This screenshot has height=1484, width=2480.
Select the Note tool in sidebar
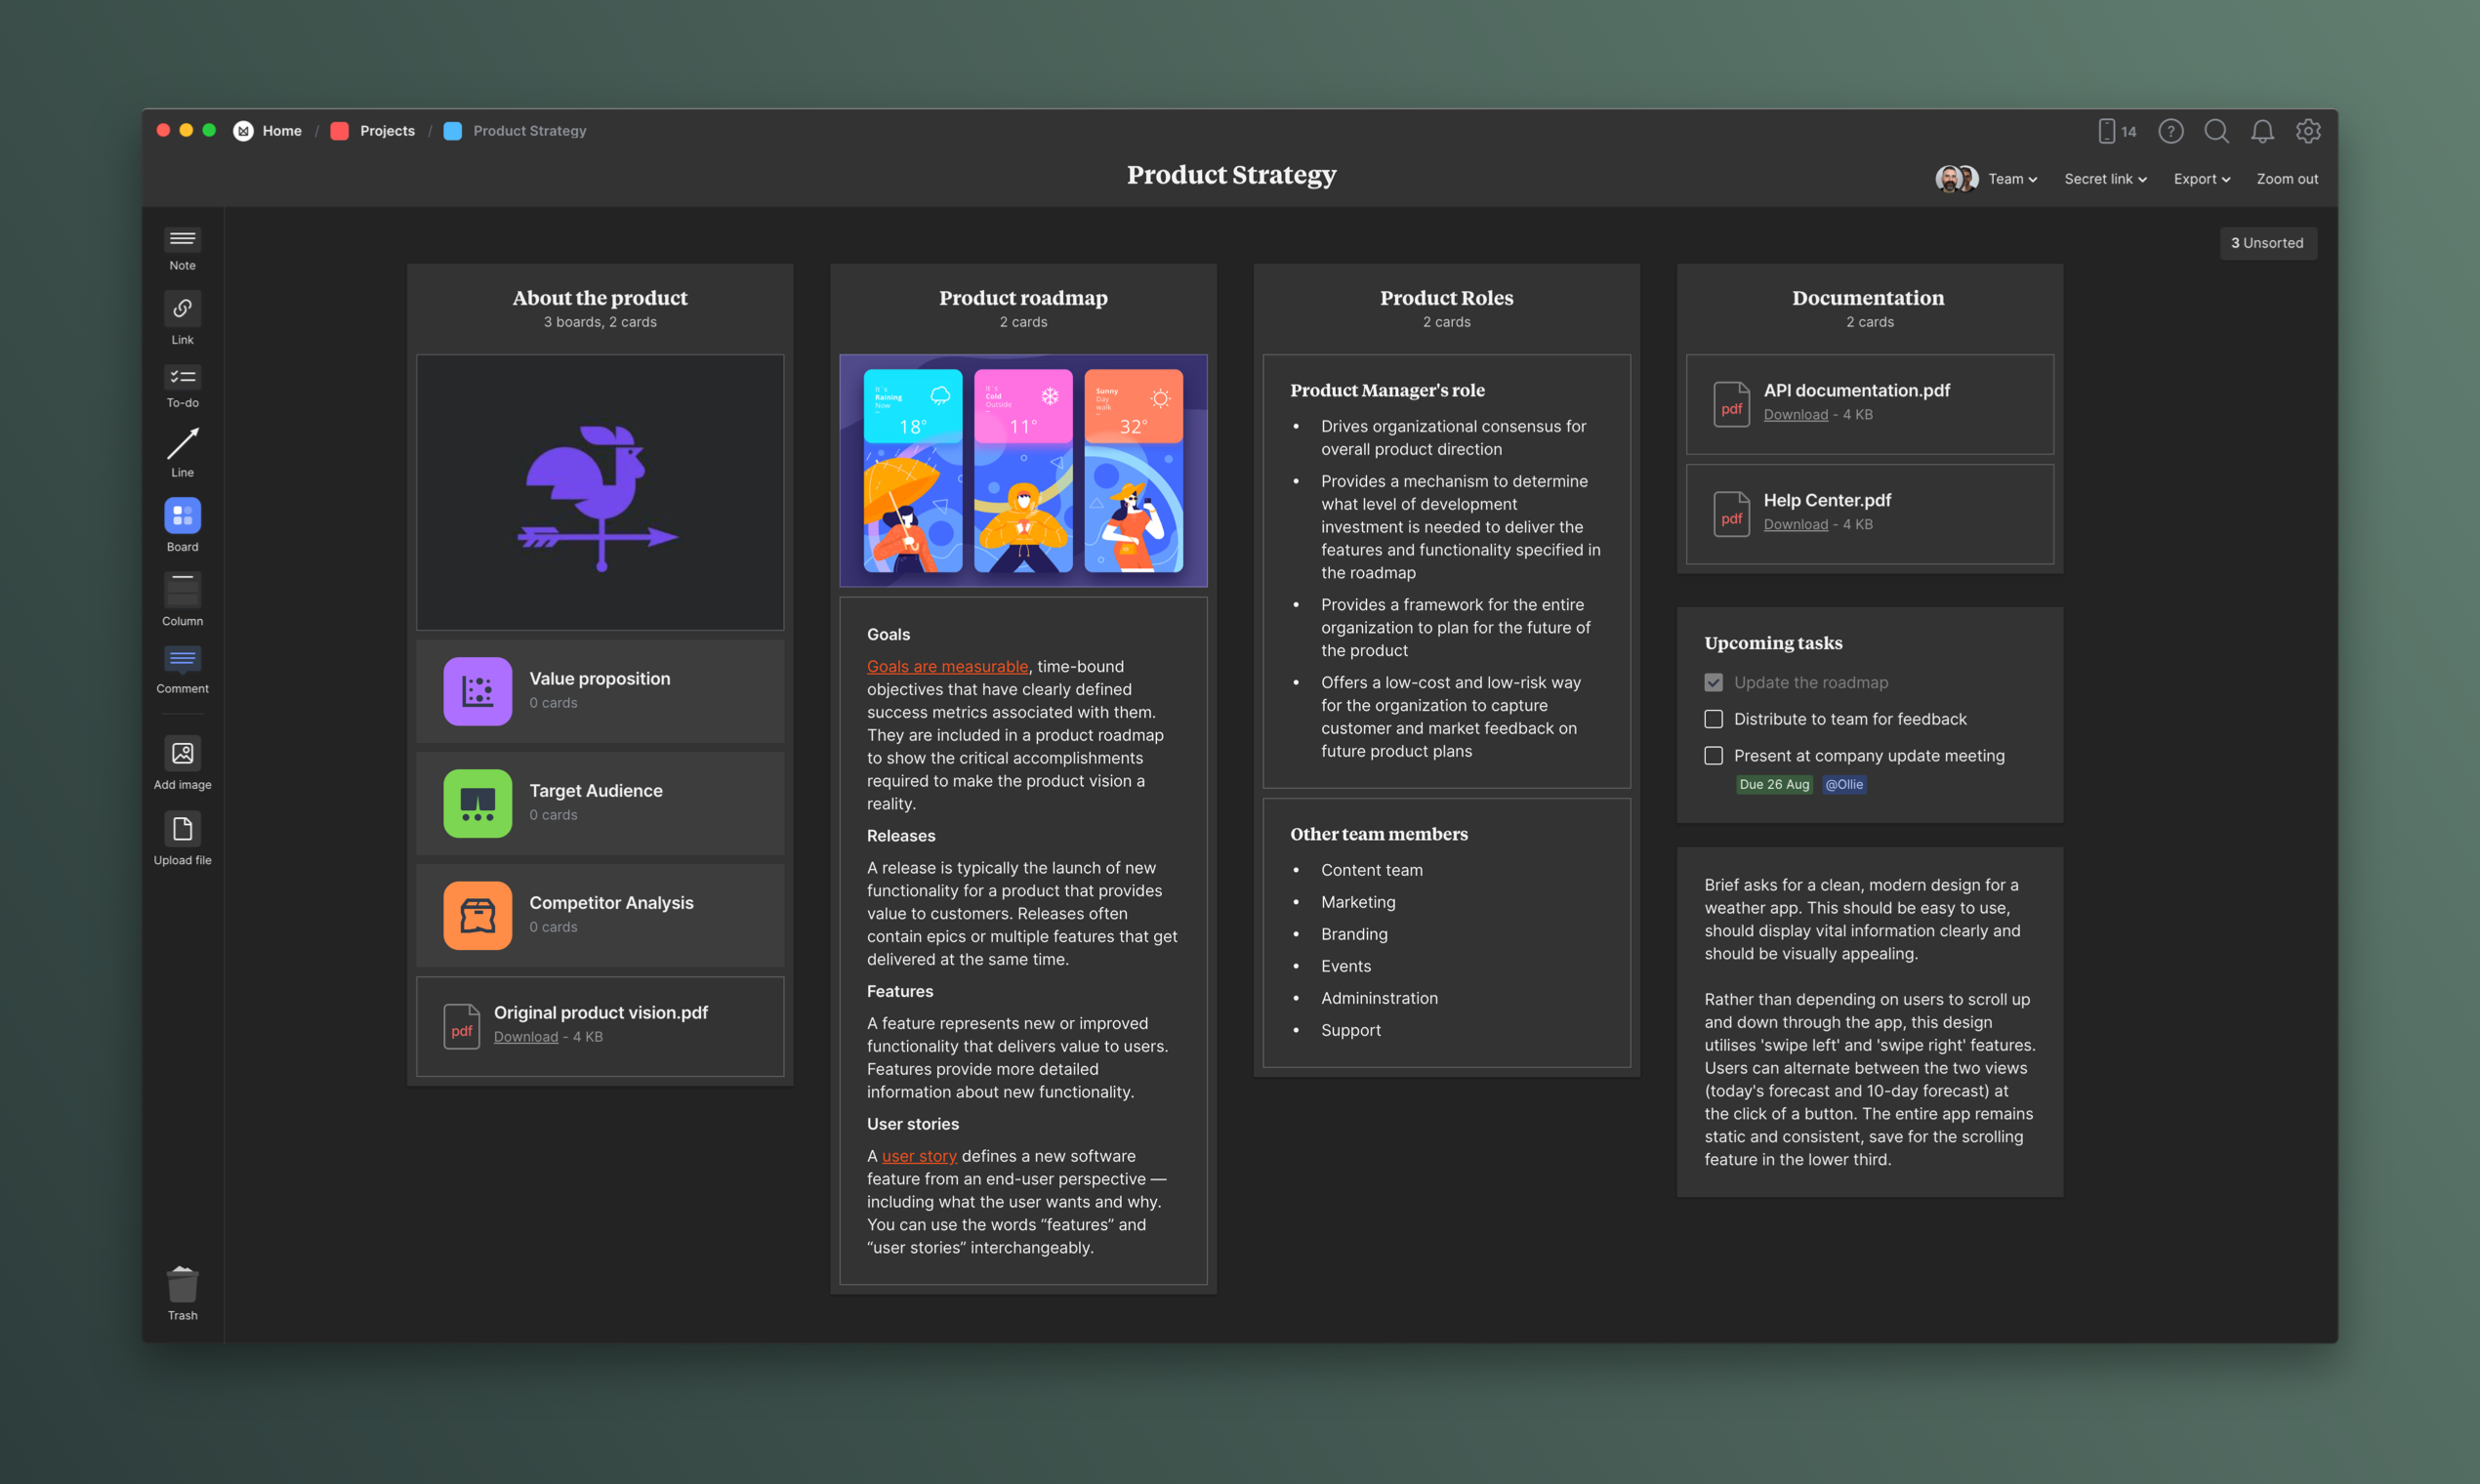point(182,240)
